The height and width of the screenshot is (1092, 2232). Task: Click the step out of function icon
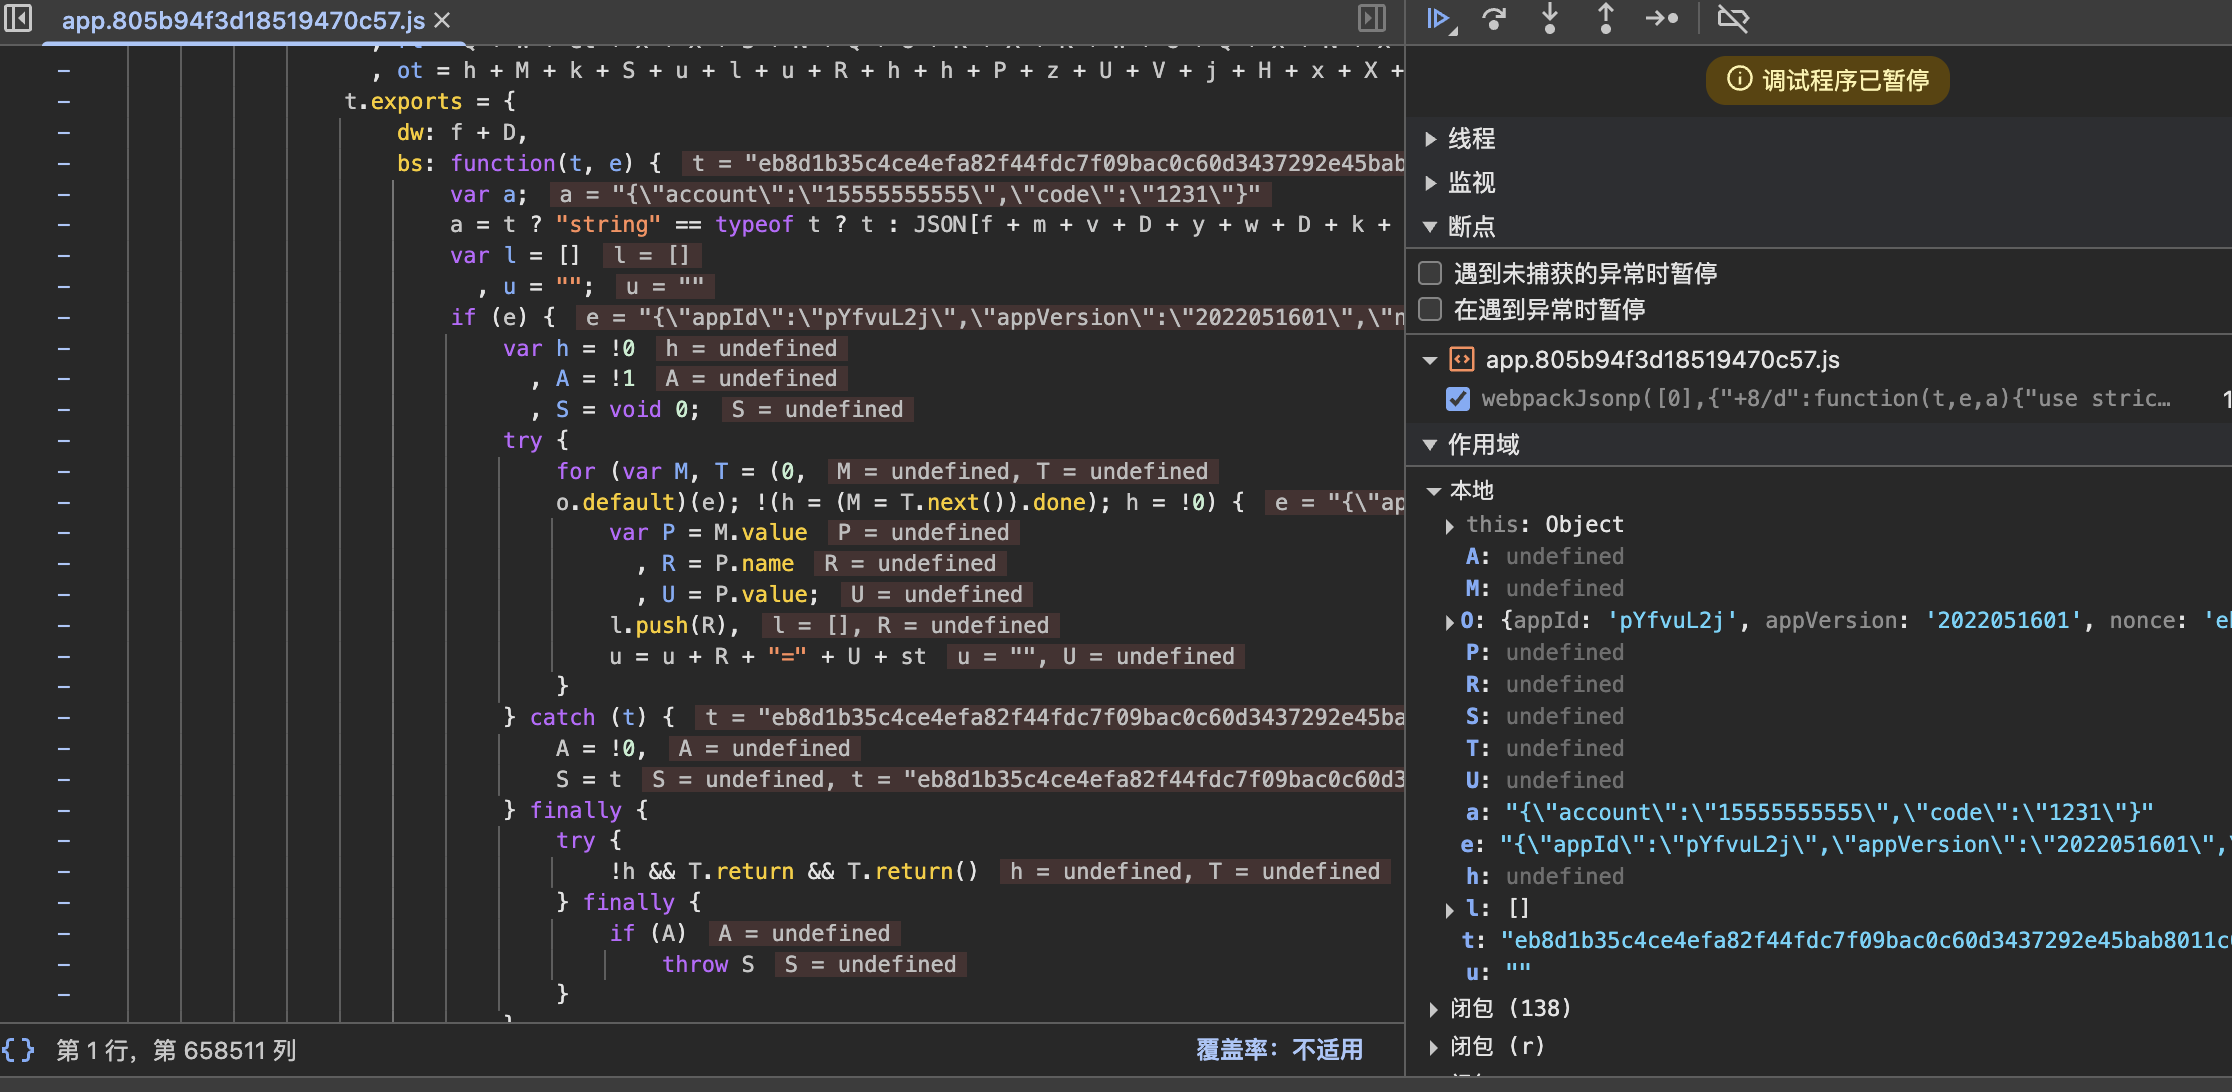pyautogui.click(x=1605, y=19)
